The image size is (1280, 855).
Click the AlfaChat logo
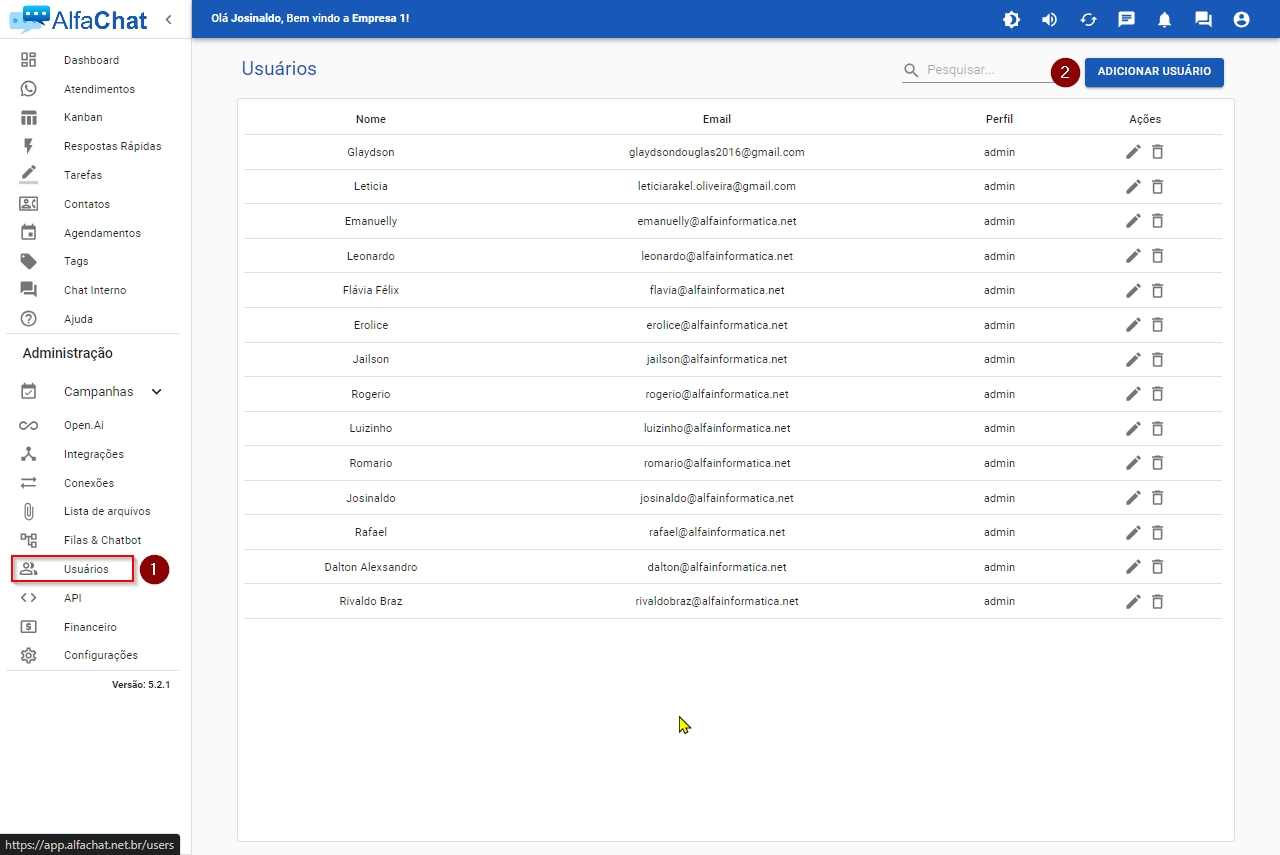[78, 18]
